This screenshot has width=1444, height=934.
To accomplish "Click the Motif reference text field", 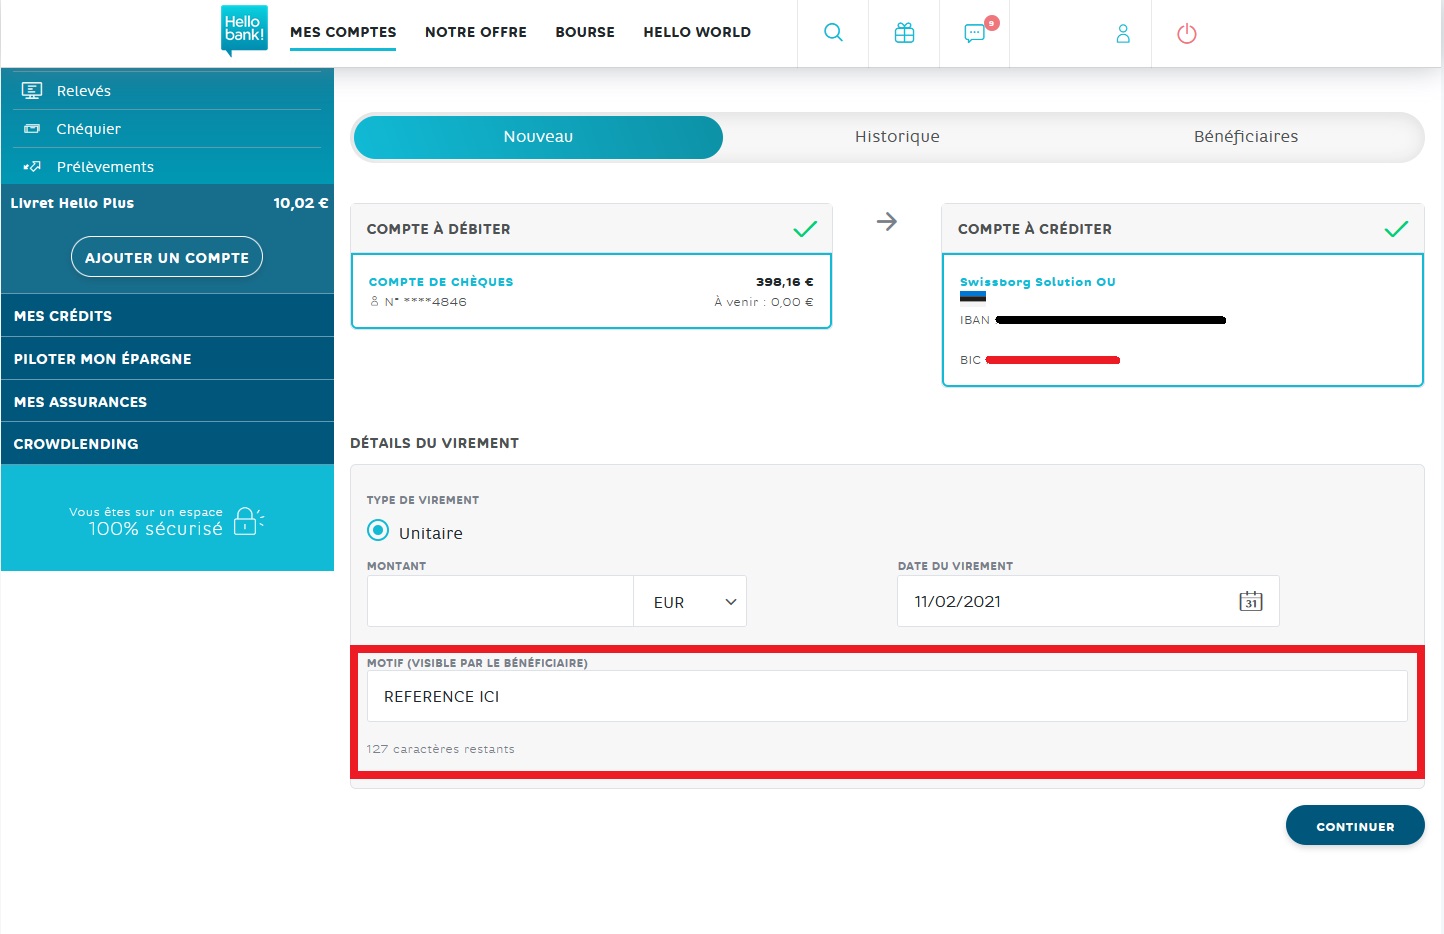I will point(886,696).
